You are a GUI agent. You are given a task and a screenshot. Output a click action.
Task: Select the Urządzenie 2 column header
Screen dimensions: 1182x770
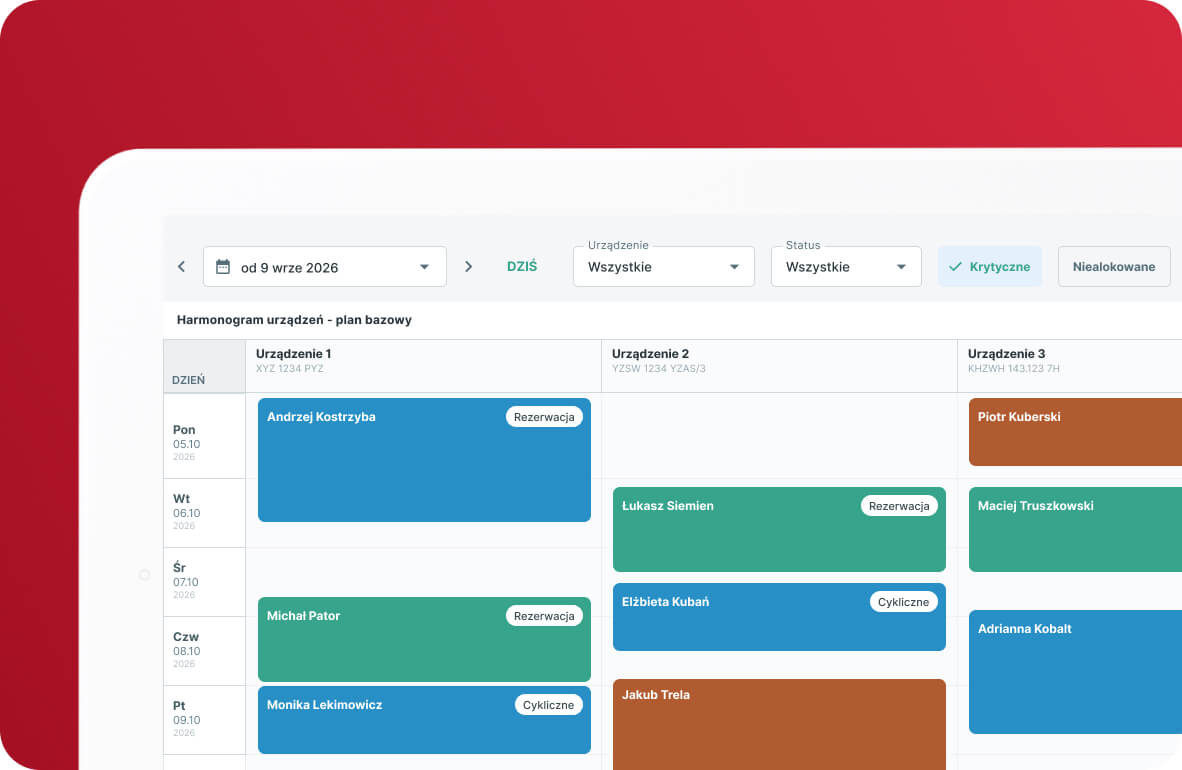coord(779,366)
